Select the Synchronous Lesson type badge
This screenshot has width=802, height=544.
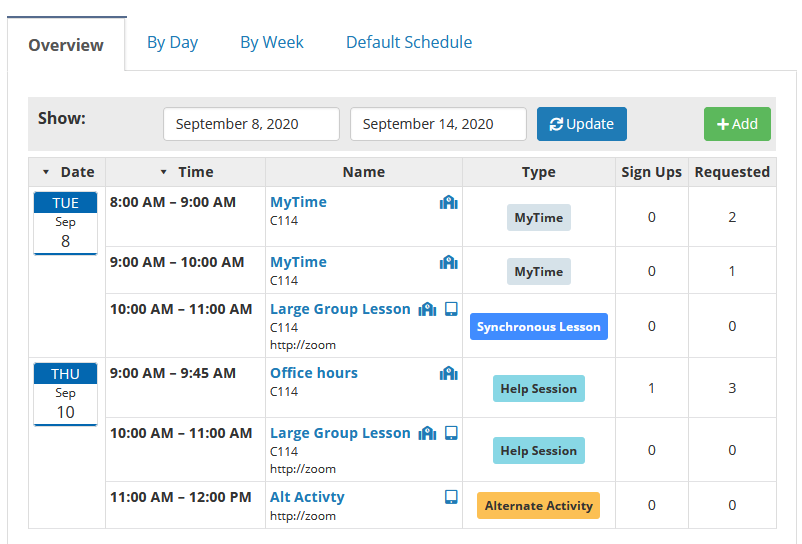pyautogui.click(x=539, y=327)
